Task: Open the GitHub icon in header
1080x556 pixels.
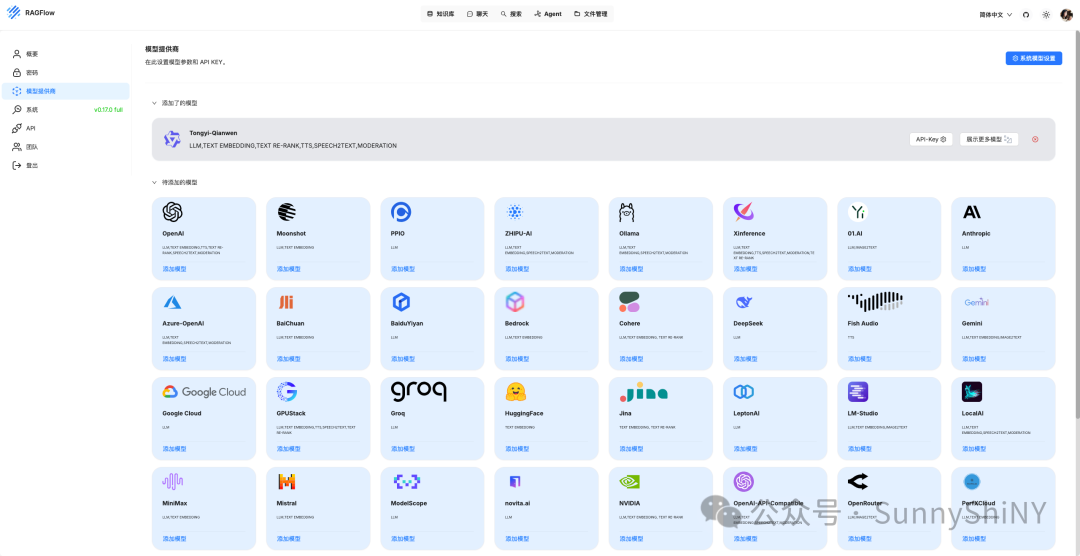Action: pyautogui.click(x=1026, y=14)
